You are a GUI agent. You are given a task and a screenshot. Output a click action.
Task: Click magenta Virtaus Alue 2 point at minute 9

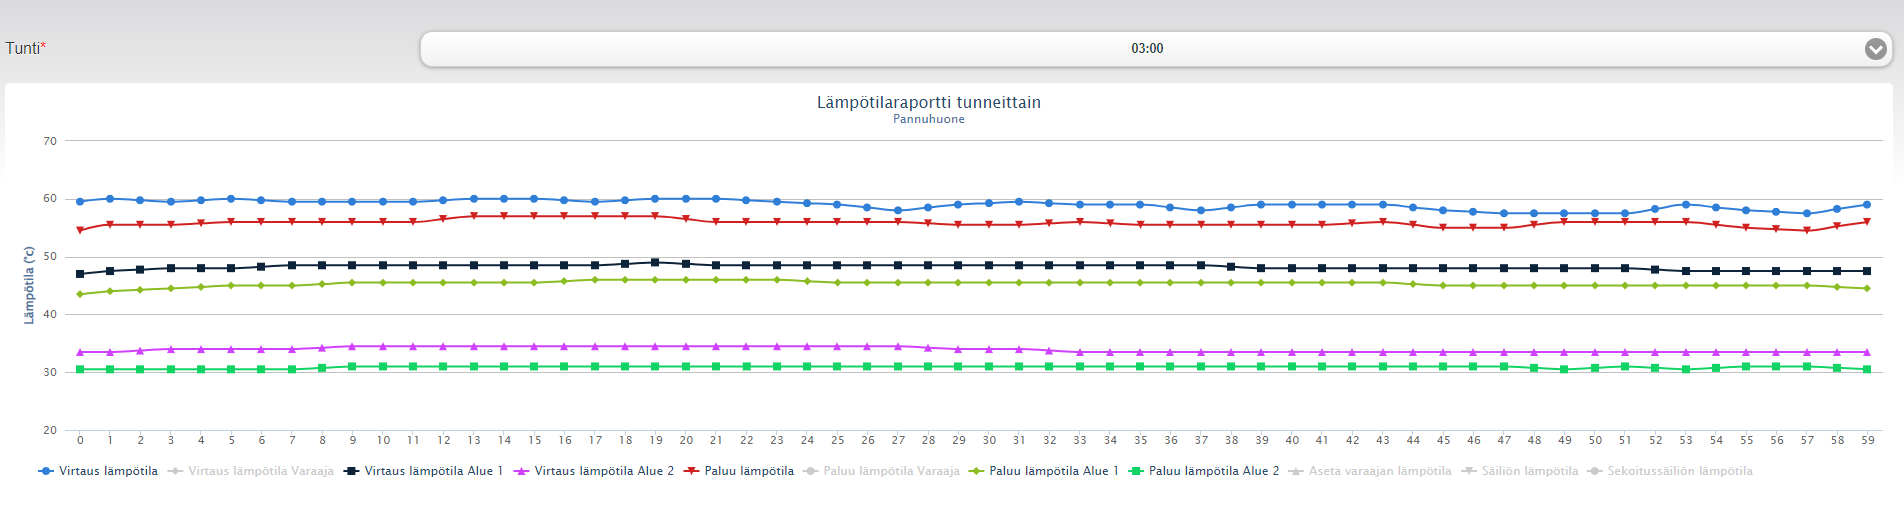coord(352,347)
